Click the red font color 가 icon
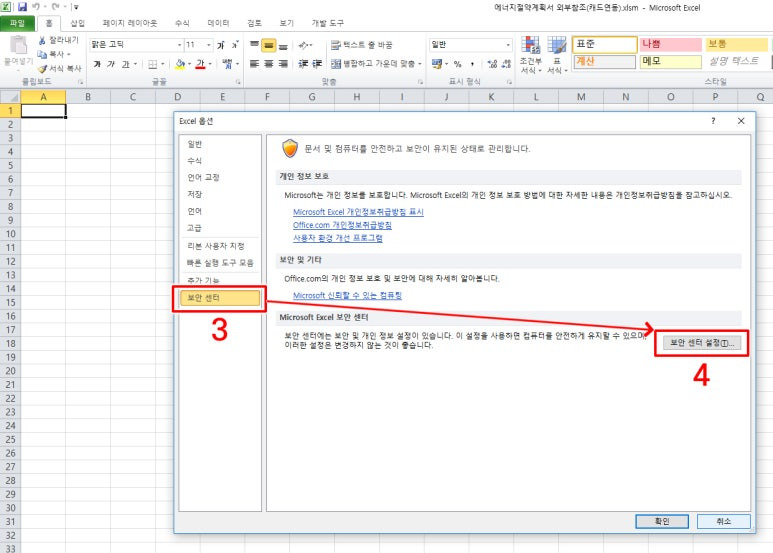Viewport: 773px width, 553px height. pos(200,64)
